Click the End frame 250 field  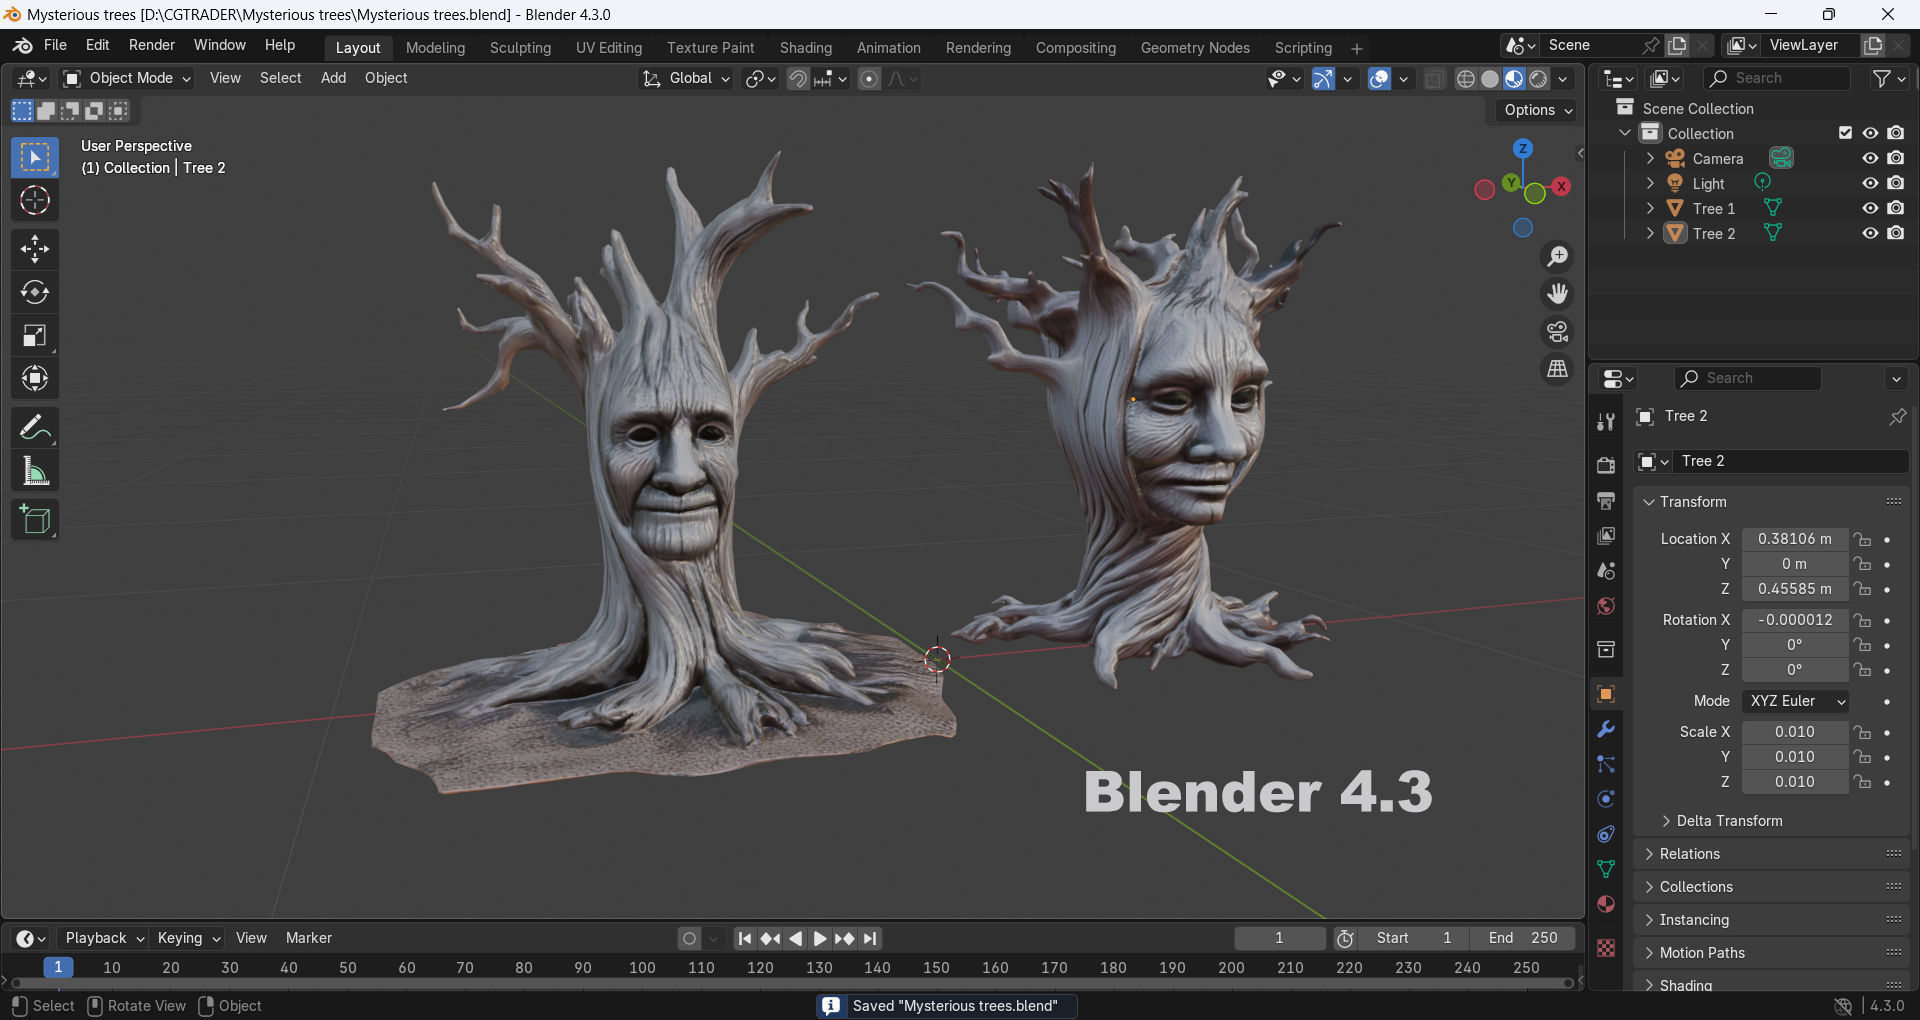coord(1523,938)
